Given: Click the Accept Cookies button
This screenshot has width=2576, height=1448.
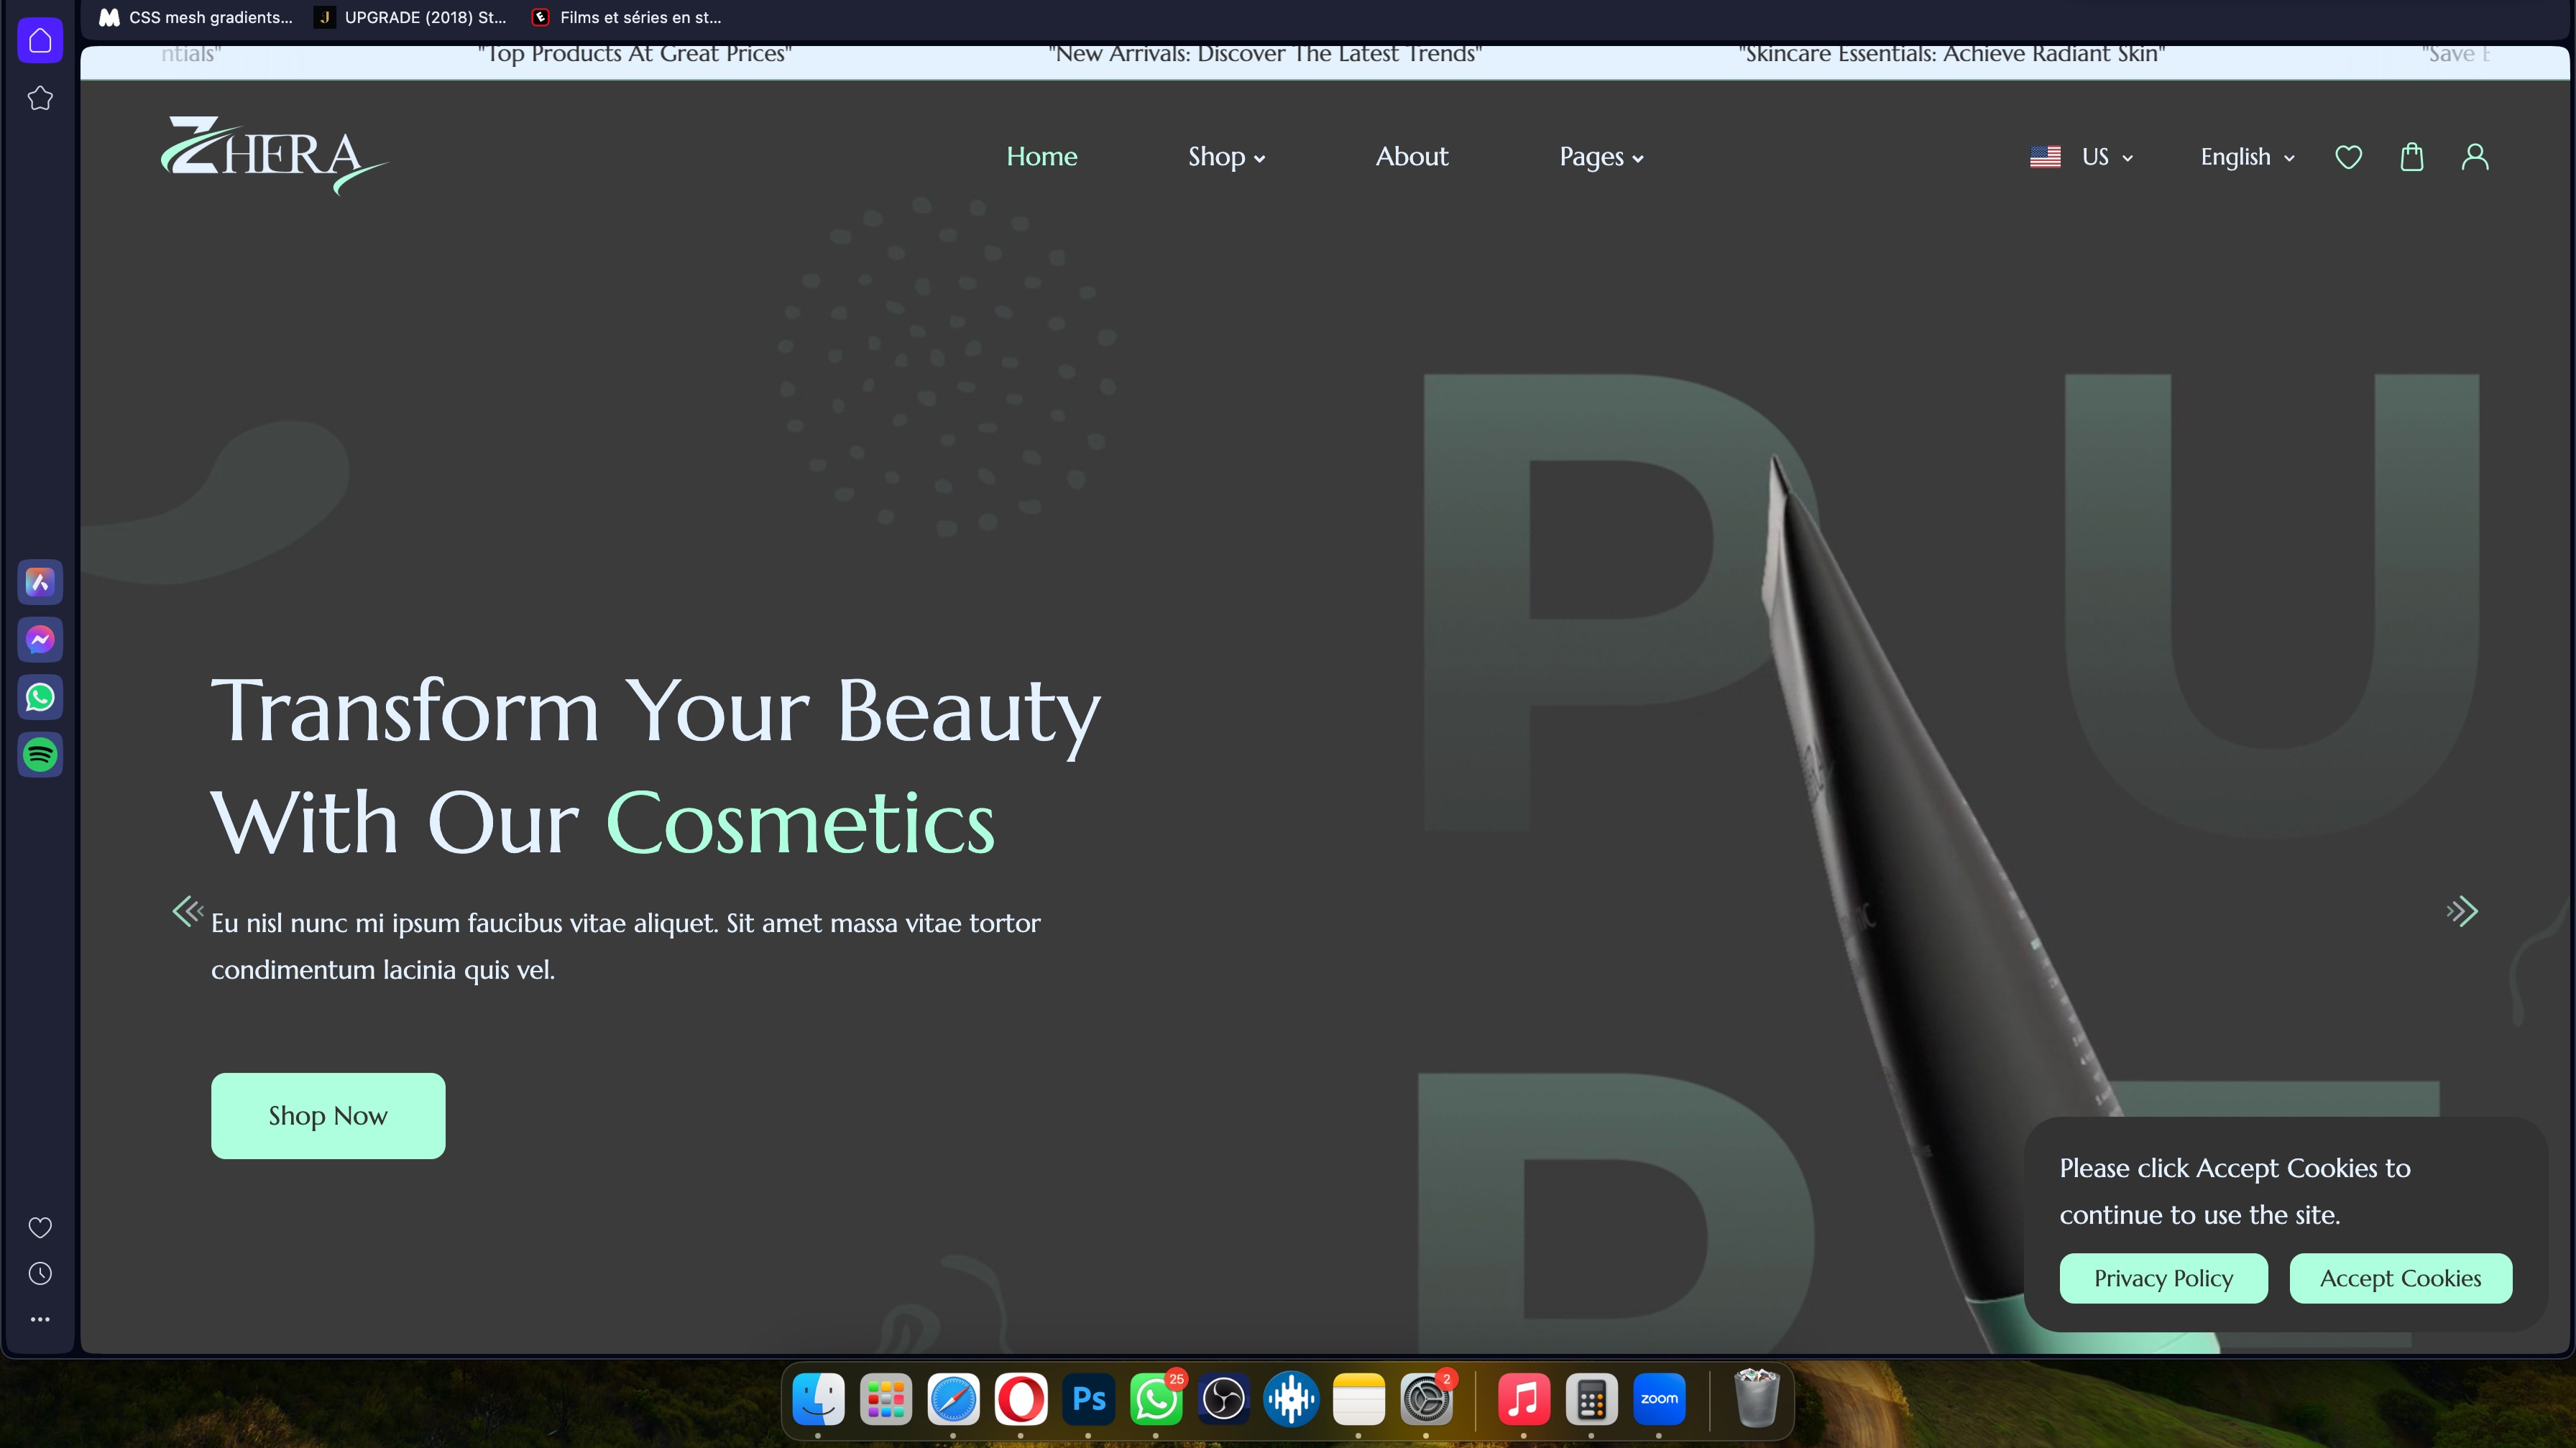Looking at the screenshot, I should (2400, 1278).
